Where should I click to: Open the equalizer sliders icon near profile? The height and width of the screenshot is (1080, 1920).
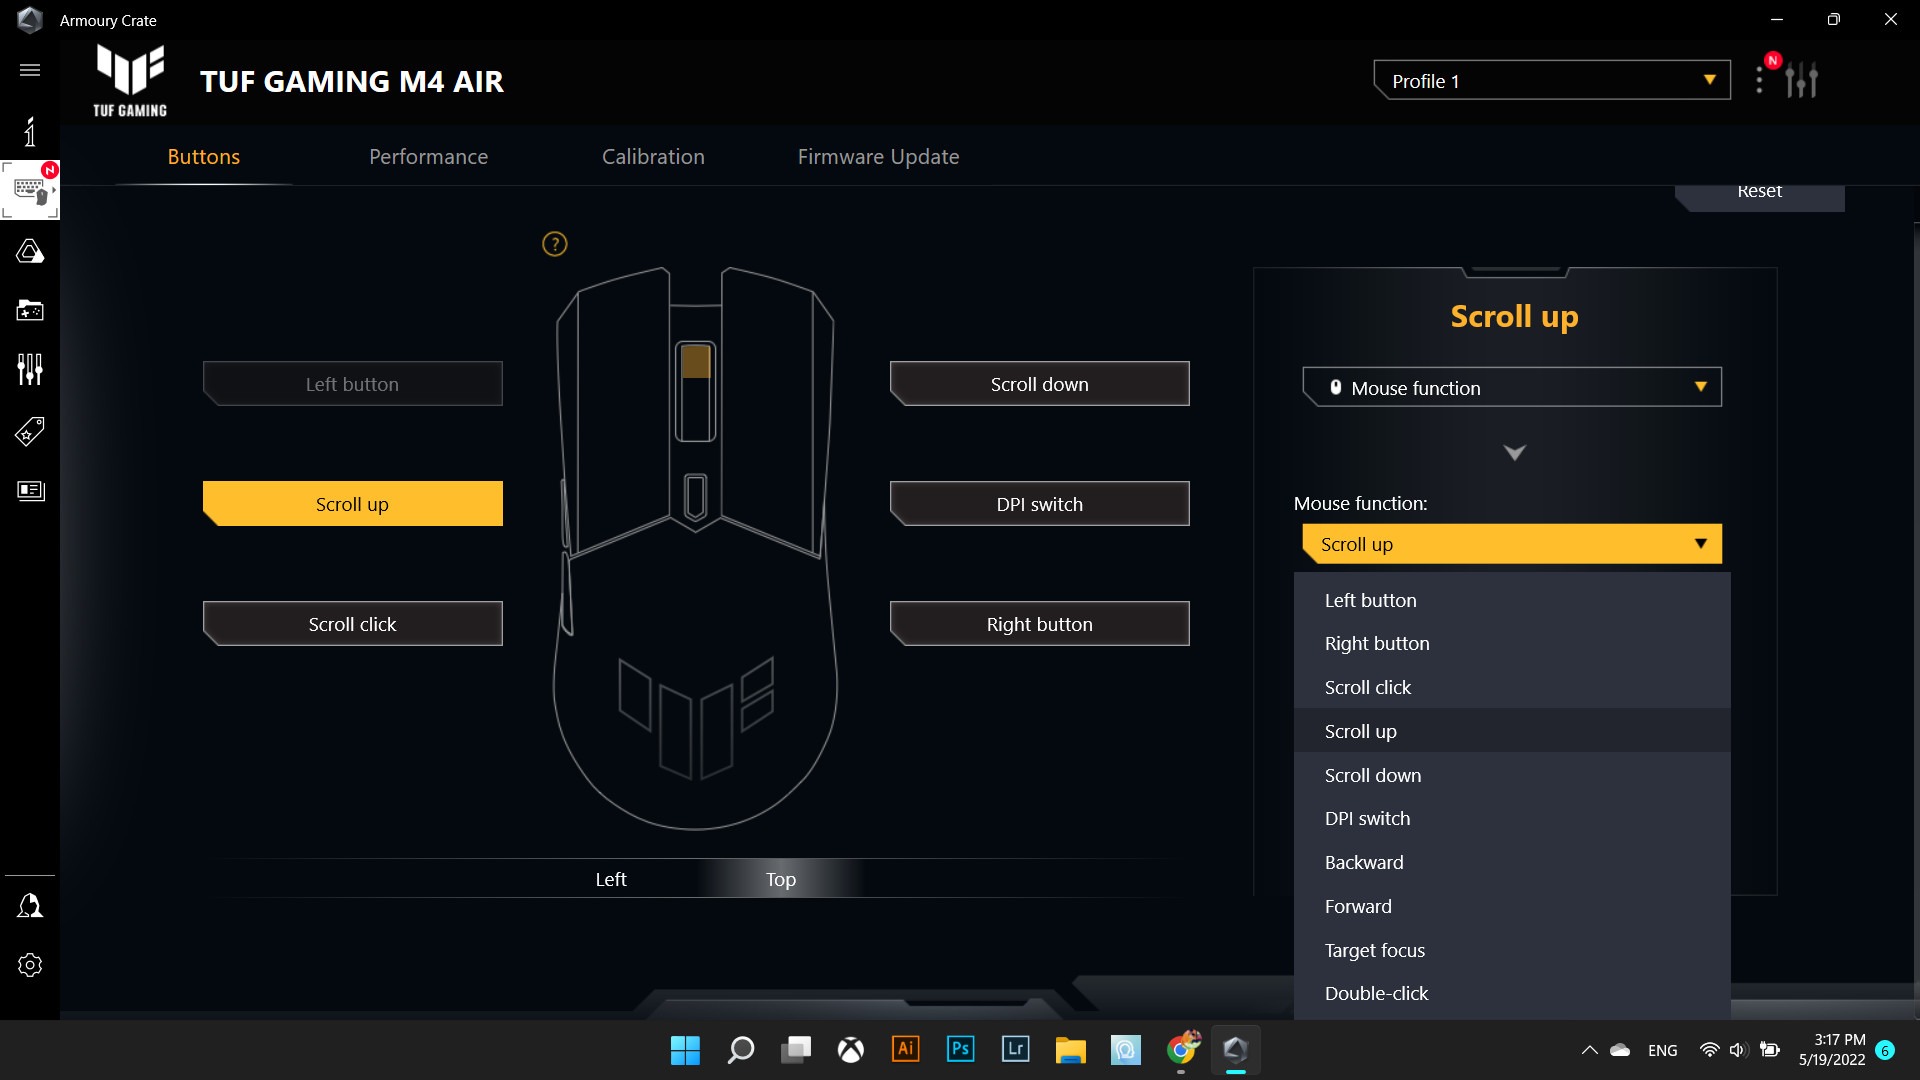click(x=1801, y=80)
